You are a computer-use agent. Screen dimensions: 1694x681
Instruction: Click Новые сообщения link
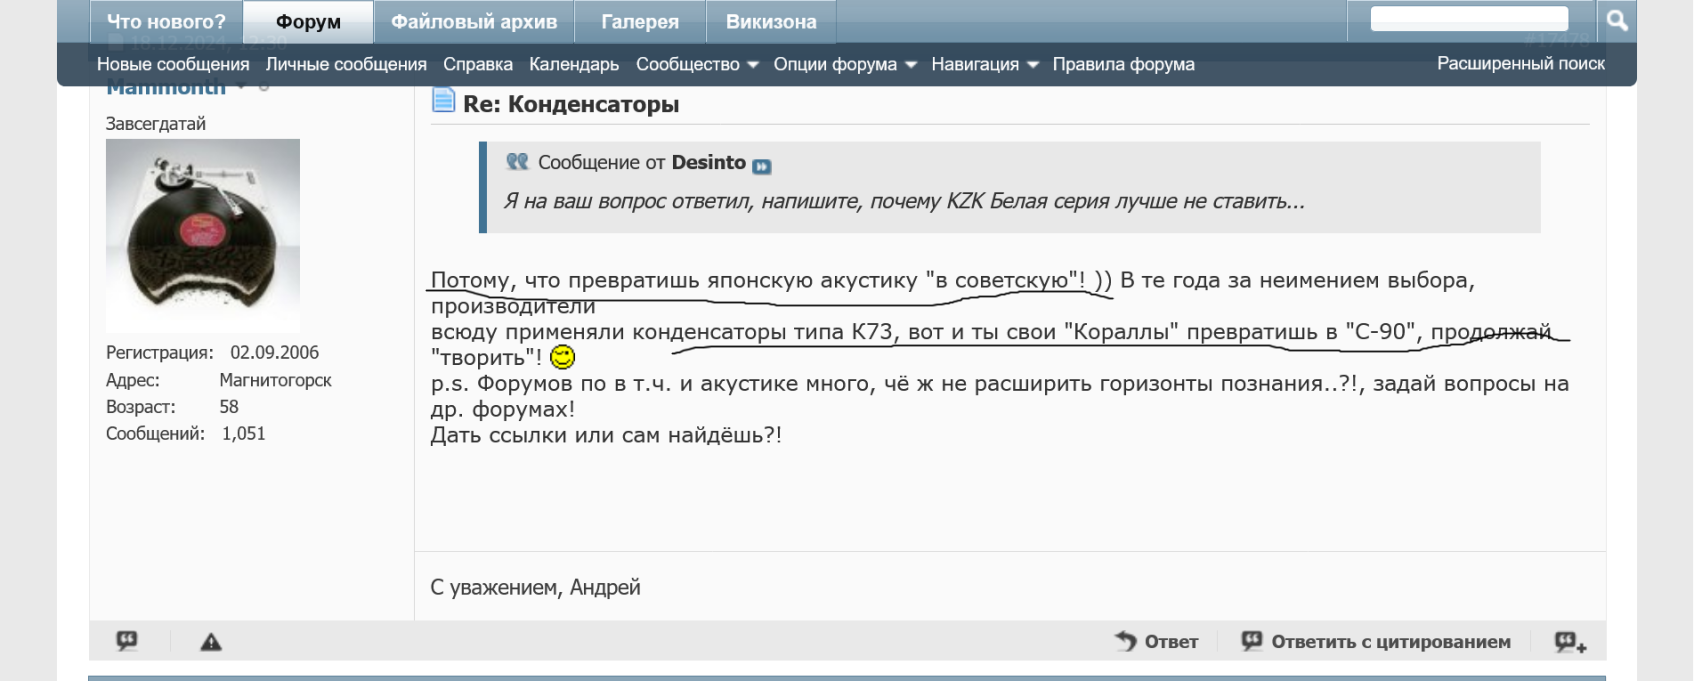[173, 64]
